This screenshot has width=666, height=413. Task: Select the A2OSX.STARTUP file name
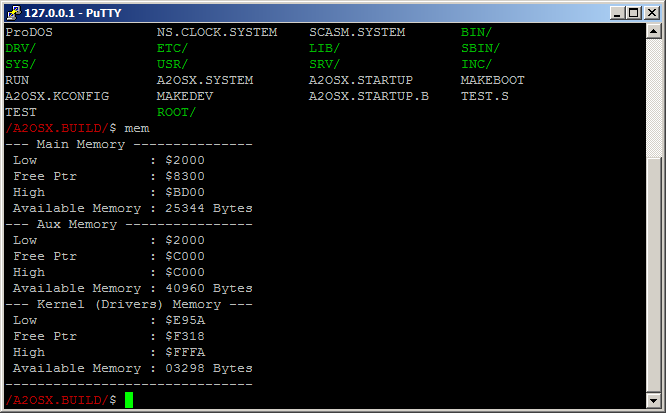coord(361,80)
